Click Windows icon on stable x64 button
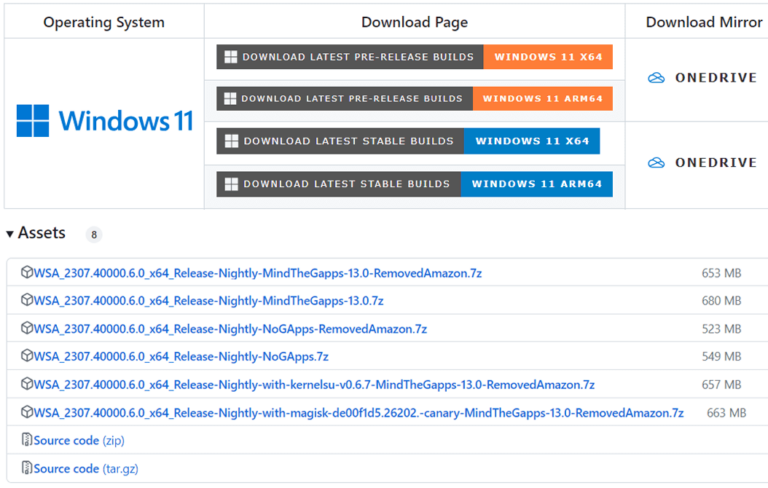768x488 pixels. (x=230, y=141)
